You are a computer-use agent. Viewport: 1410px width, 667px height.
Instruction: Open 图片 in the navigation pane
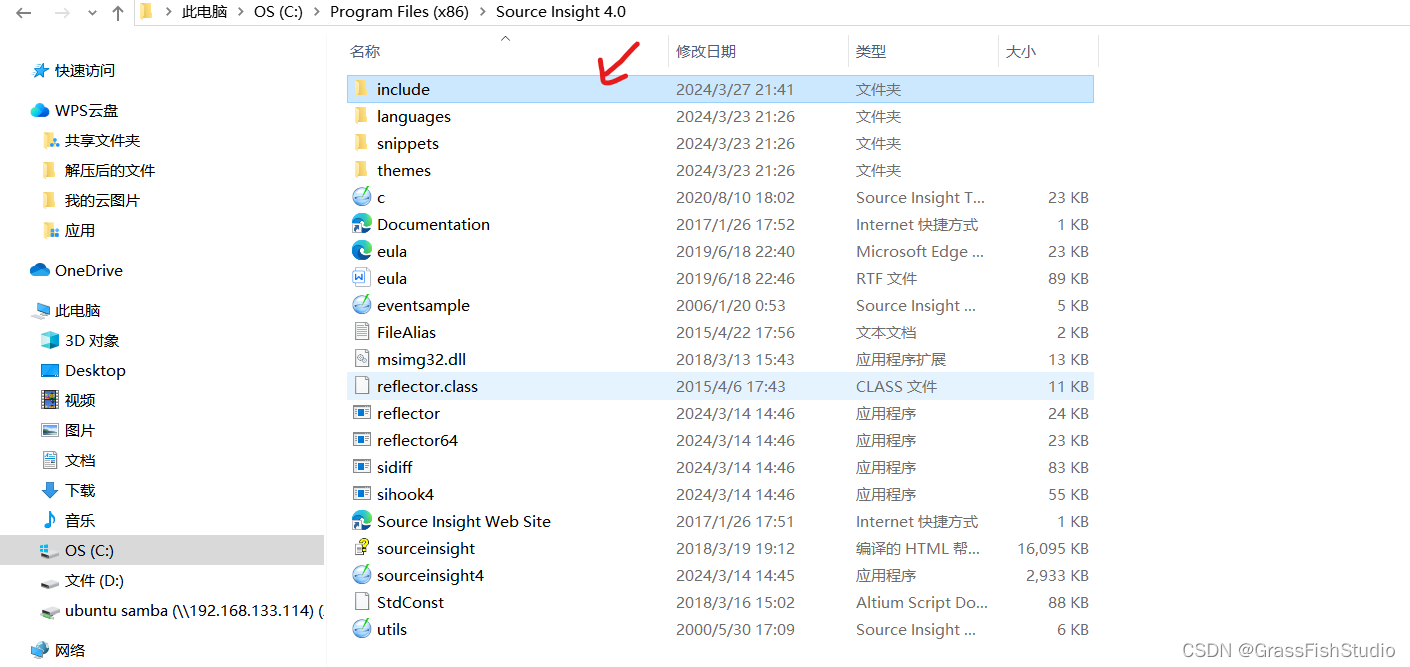click(80, 430)
